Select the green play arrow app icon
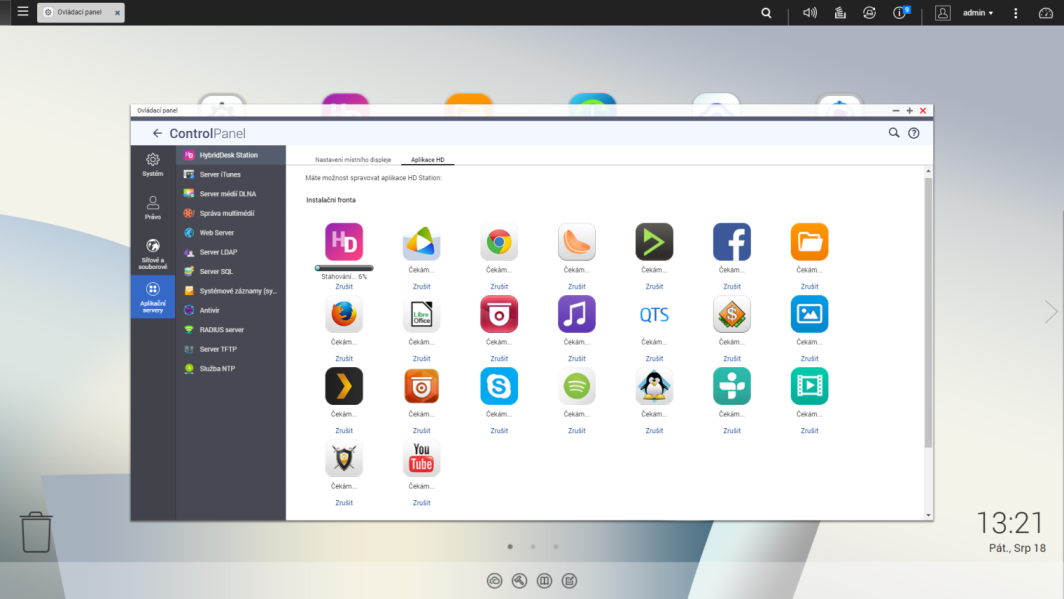Image resolution: width=1064 pixels, height=599 pixels. click(654, 241)
